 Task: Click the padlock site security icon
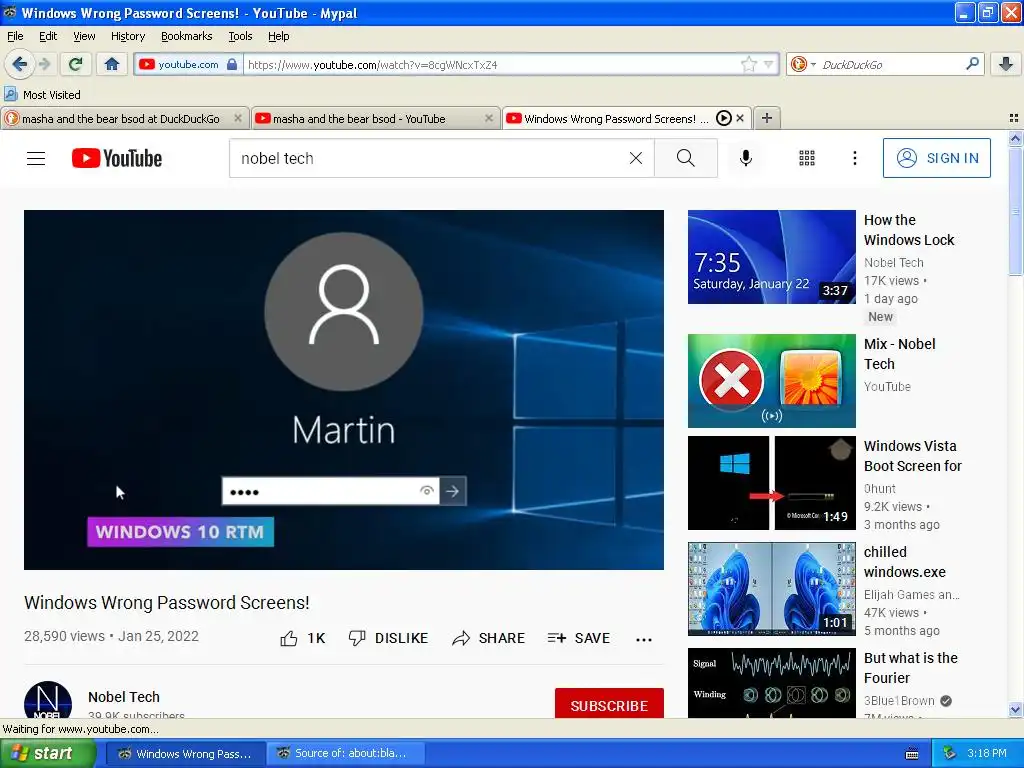coord(232,64)
